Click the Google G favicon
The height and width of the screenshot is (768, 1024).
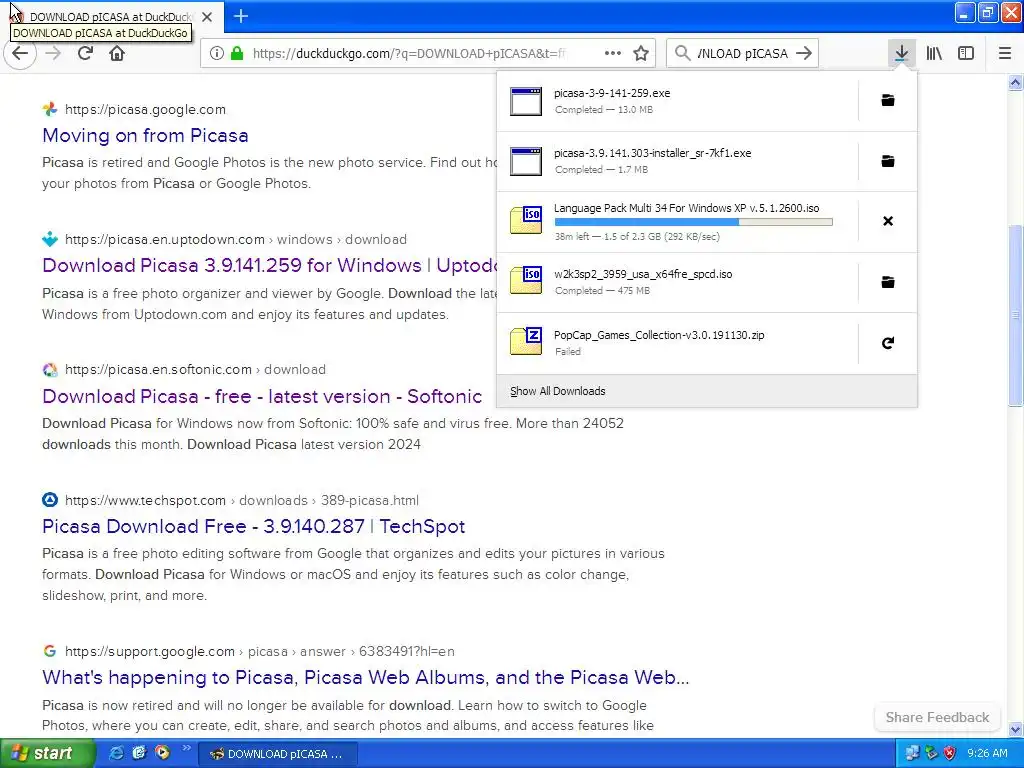pyautogui.click(x=50, y=651)
